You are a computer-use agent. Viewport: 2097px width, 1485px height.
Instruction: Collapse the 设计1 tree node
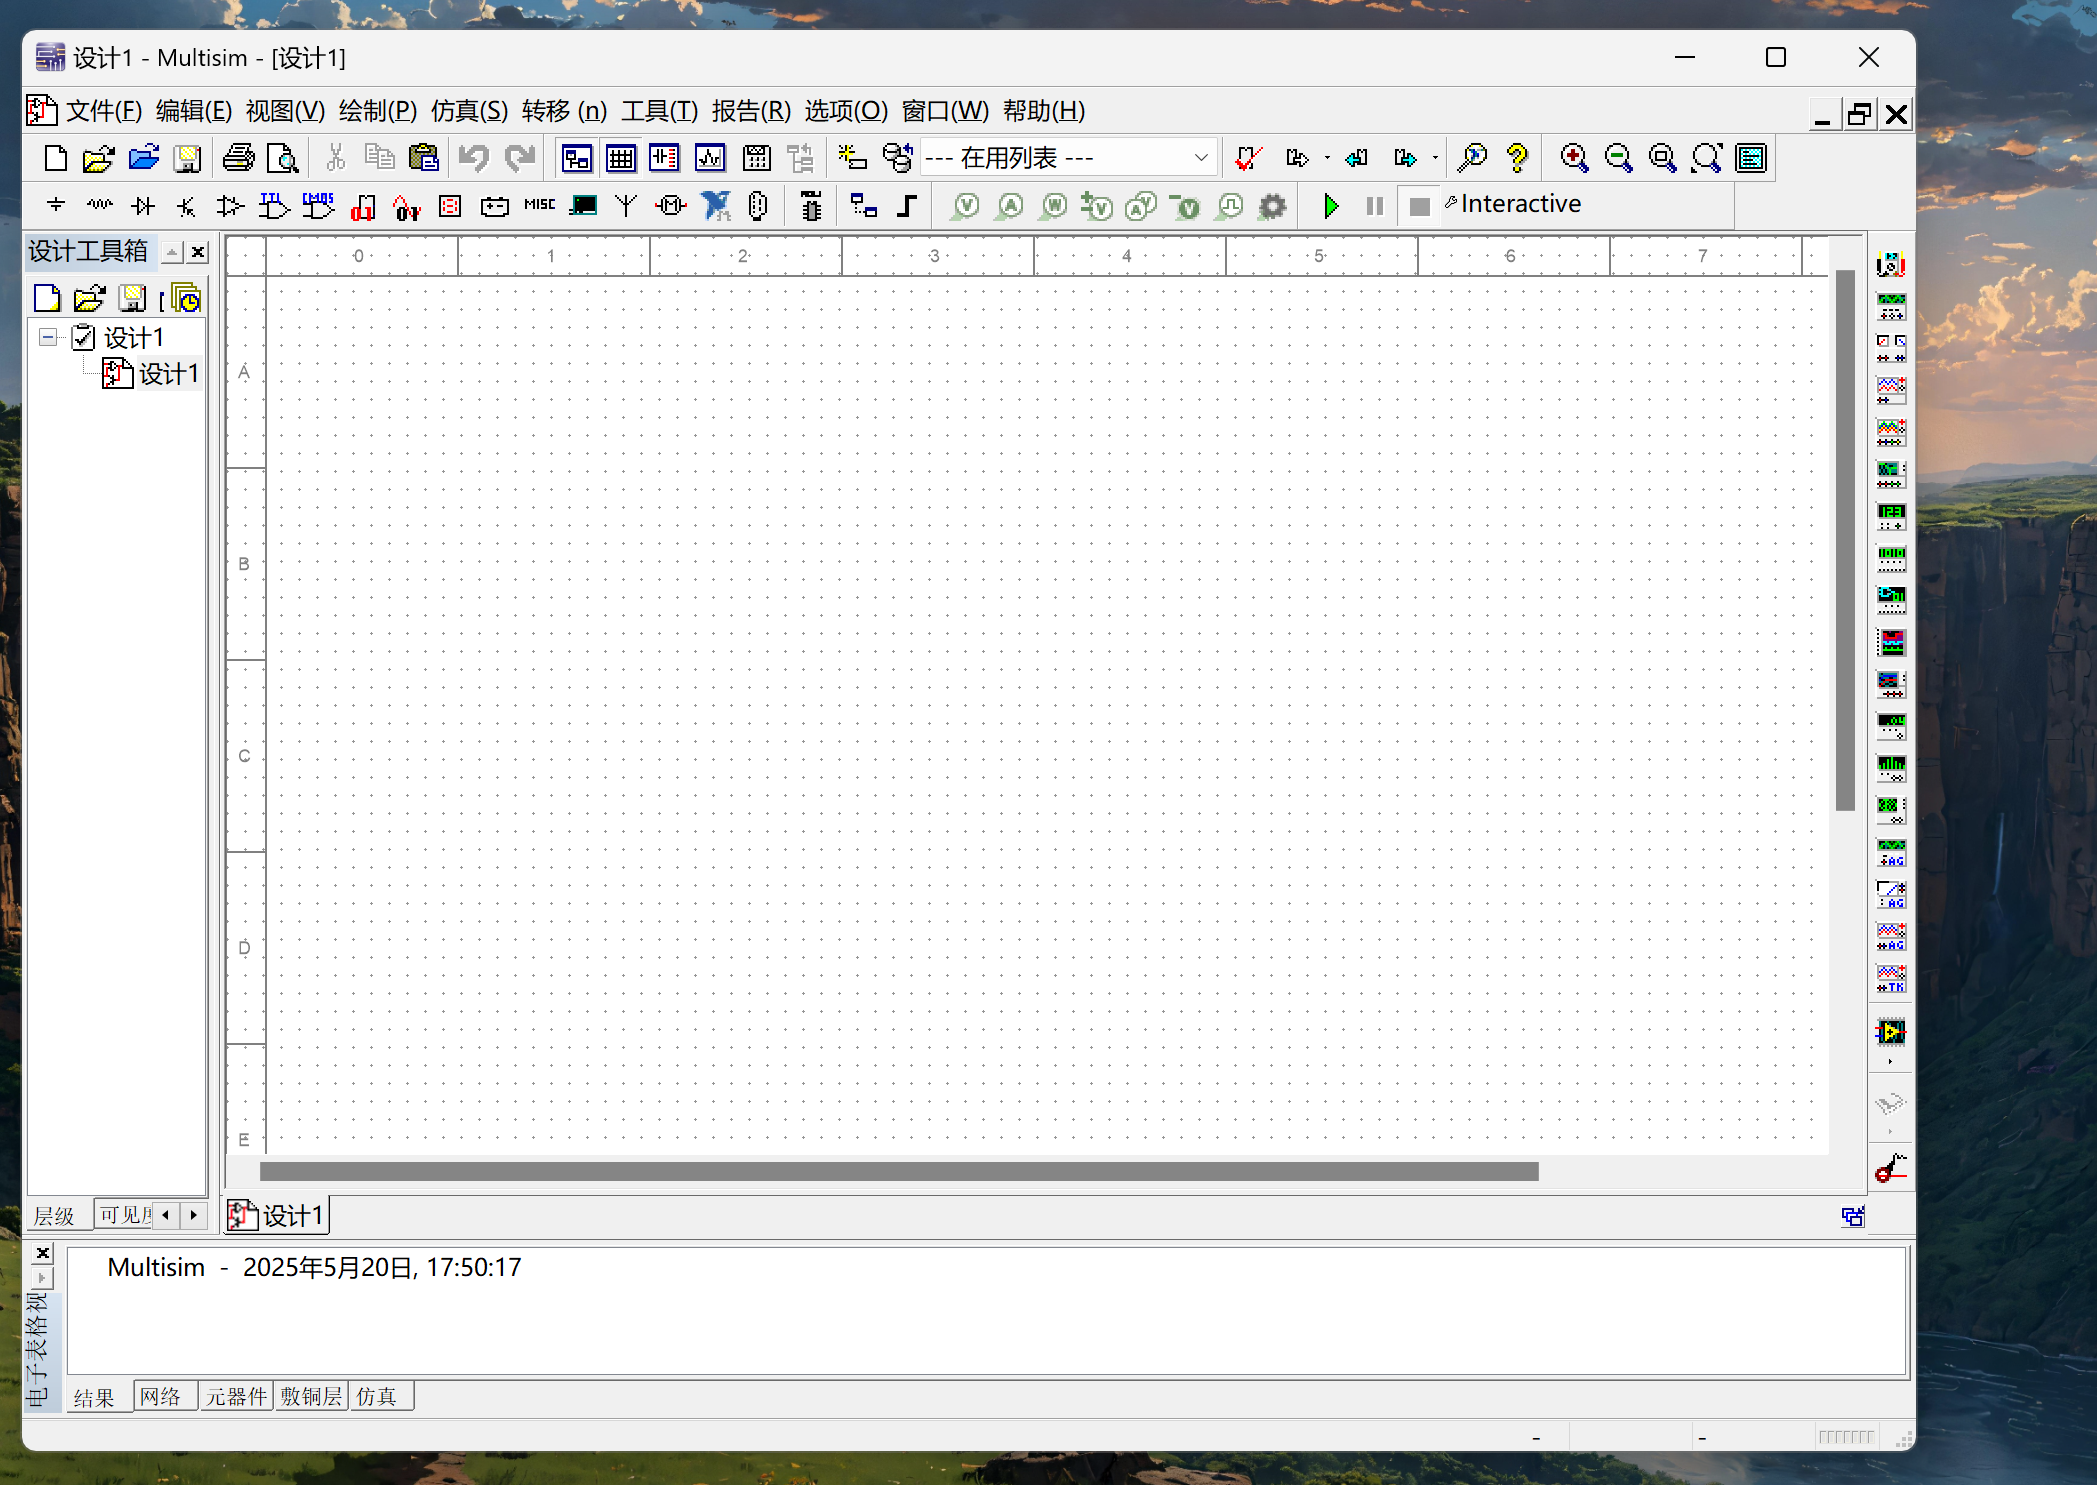[x=48, y=338]
